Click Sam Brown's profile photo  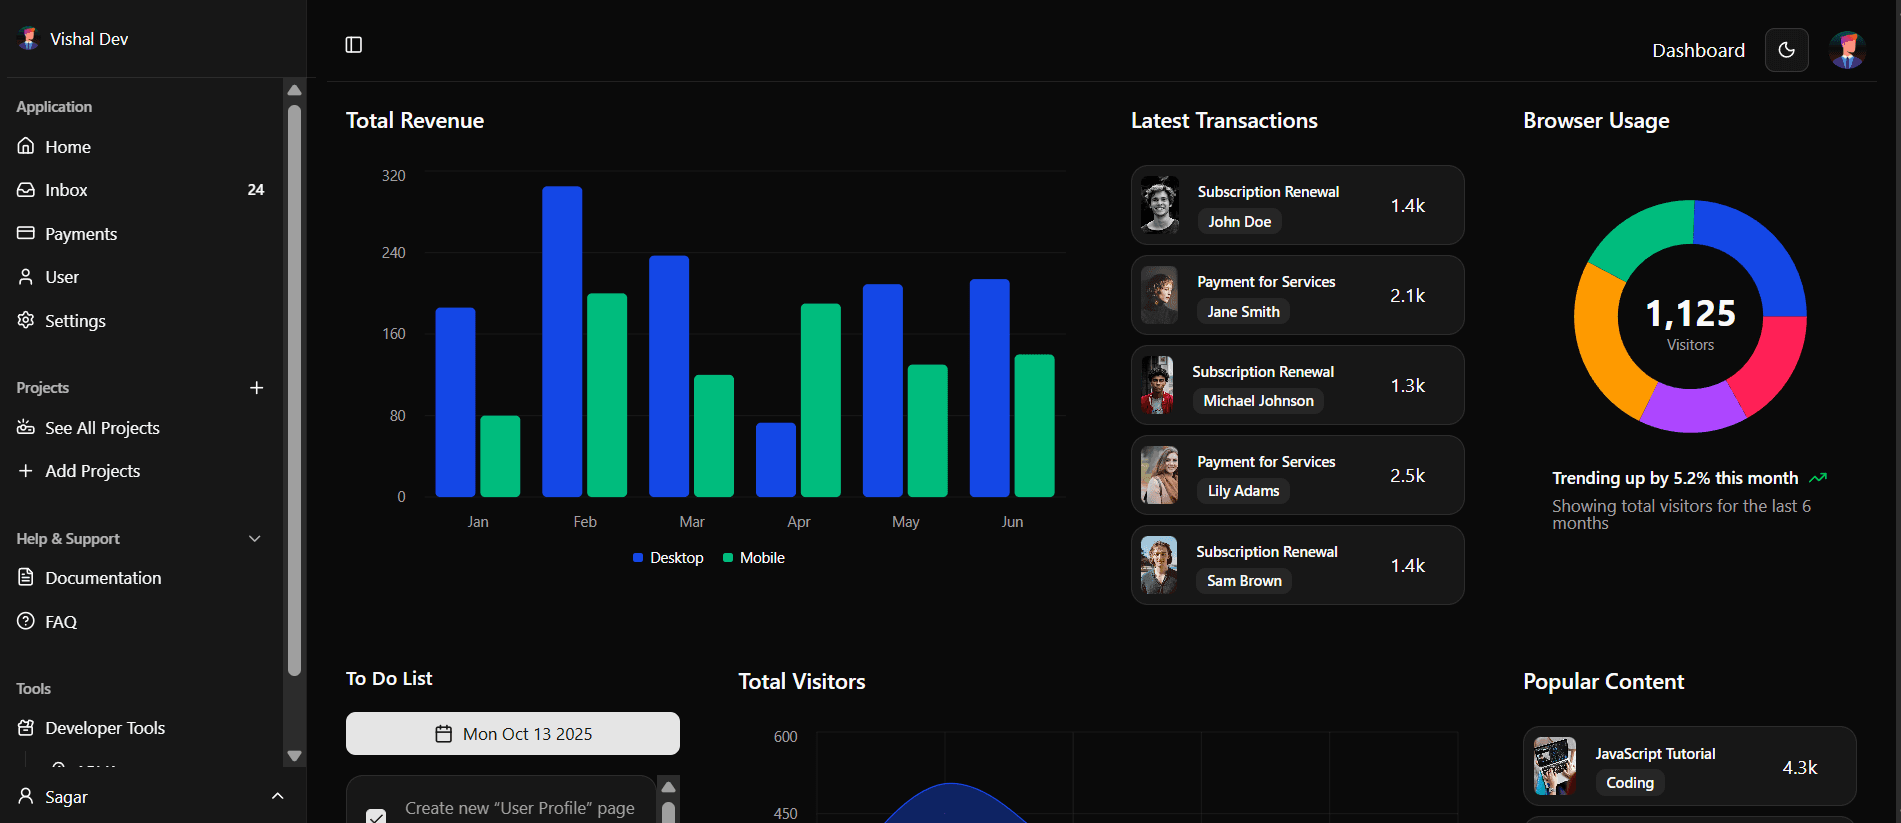point(1159,565)
